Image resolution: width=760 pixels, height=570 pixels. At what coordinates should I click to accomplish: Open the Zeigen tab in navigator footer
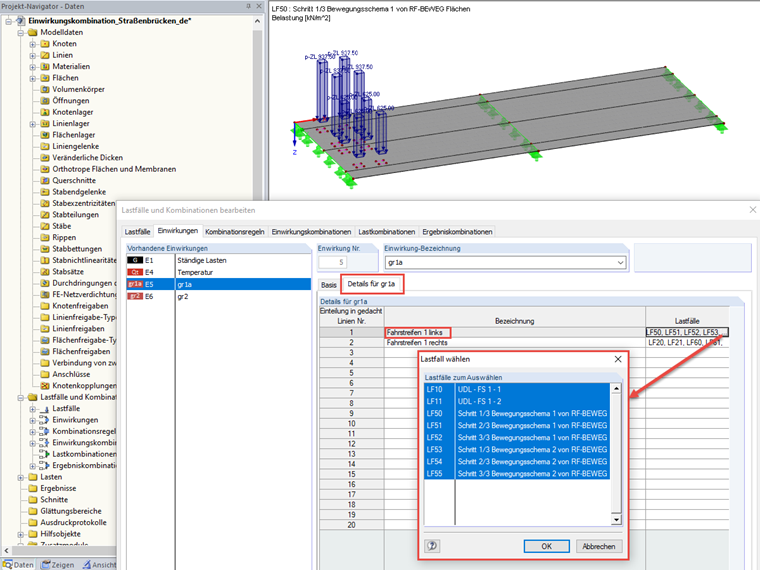(58, 565)
